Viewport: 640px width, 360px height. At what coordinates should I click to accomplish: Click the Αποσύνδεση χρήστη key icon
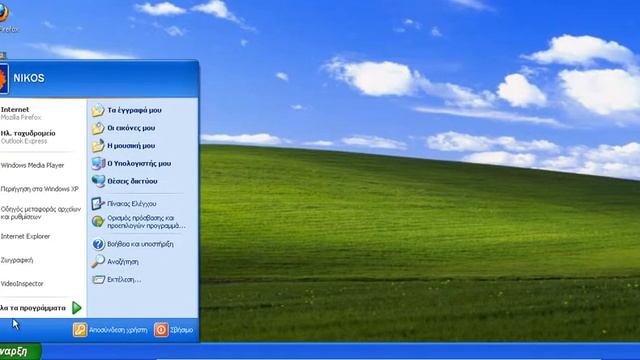coord(80,330)
